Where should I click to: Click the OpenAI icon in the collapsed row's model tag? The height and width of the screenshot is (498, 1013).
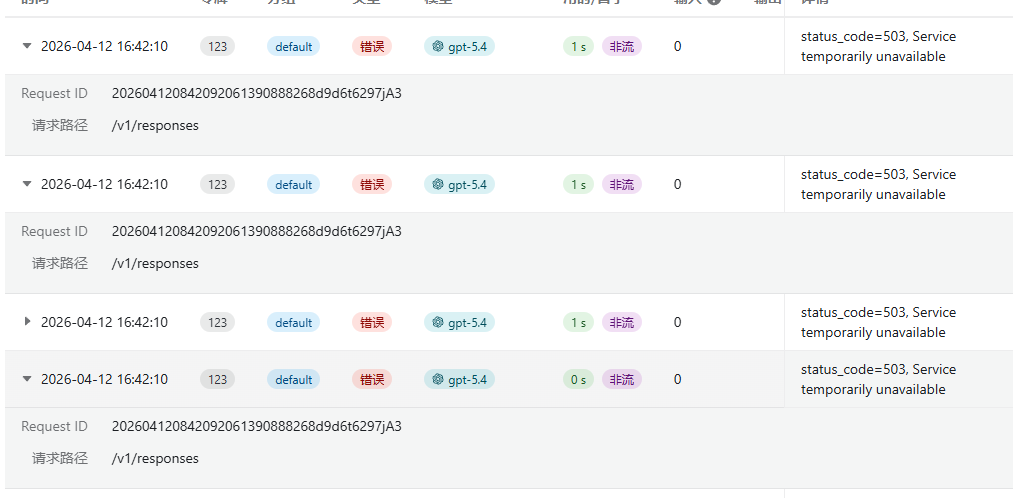pos(439,322)
